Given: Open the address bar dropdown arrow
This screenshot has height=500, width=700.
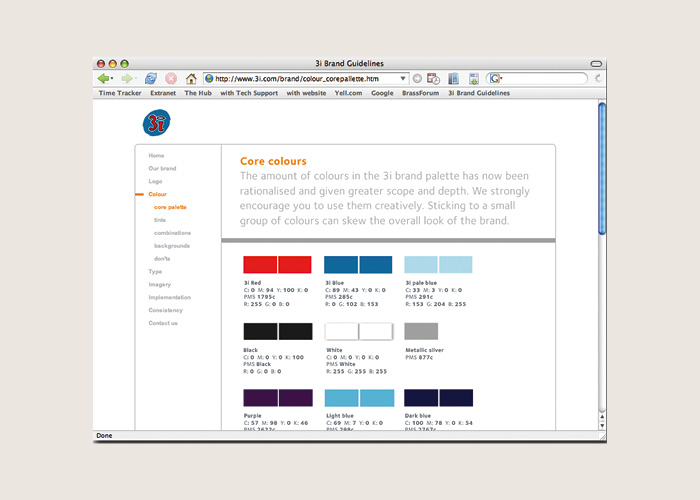Looking at the screenshot, I should [403, 79].
